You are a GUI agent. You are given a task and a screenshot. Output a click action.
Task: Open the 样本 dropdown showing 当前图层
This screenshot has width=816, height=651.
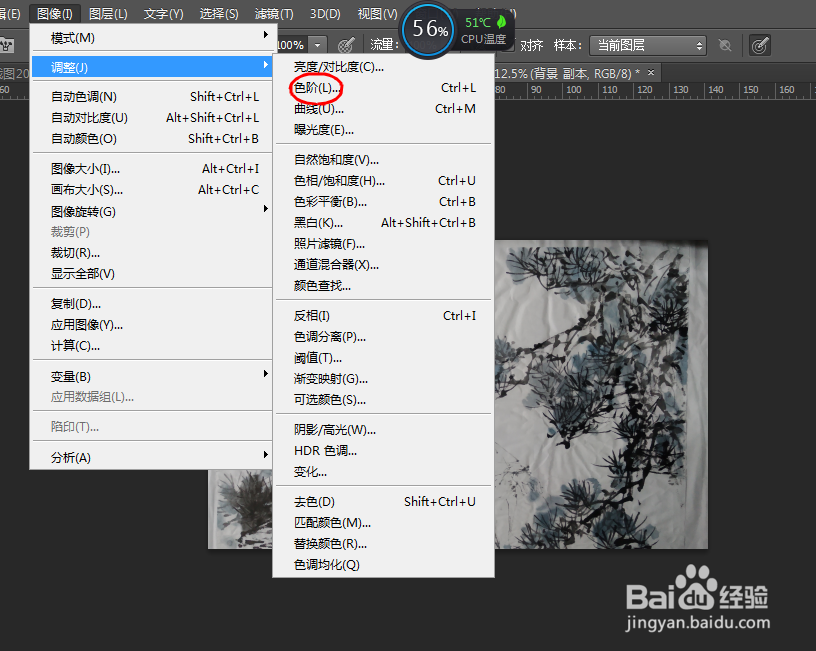click(x=648, y=46)
